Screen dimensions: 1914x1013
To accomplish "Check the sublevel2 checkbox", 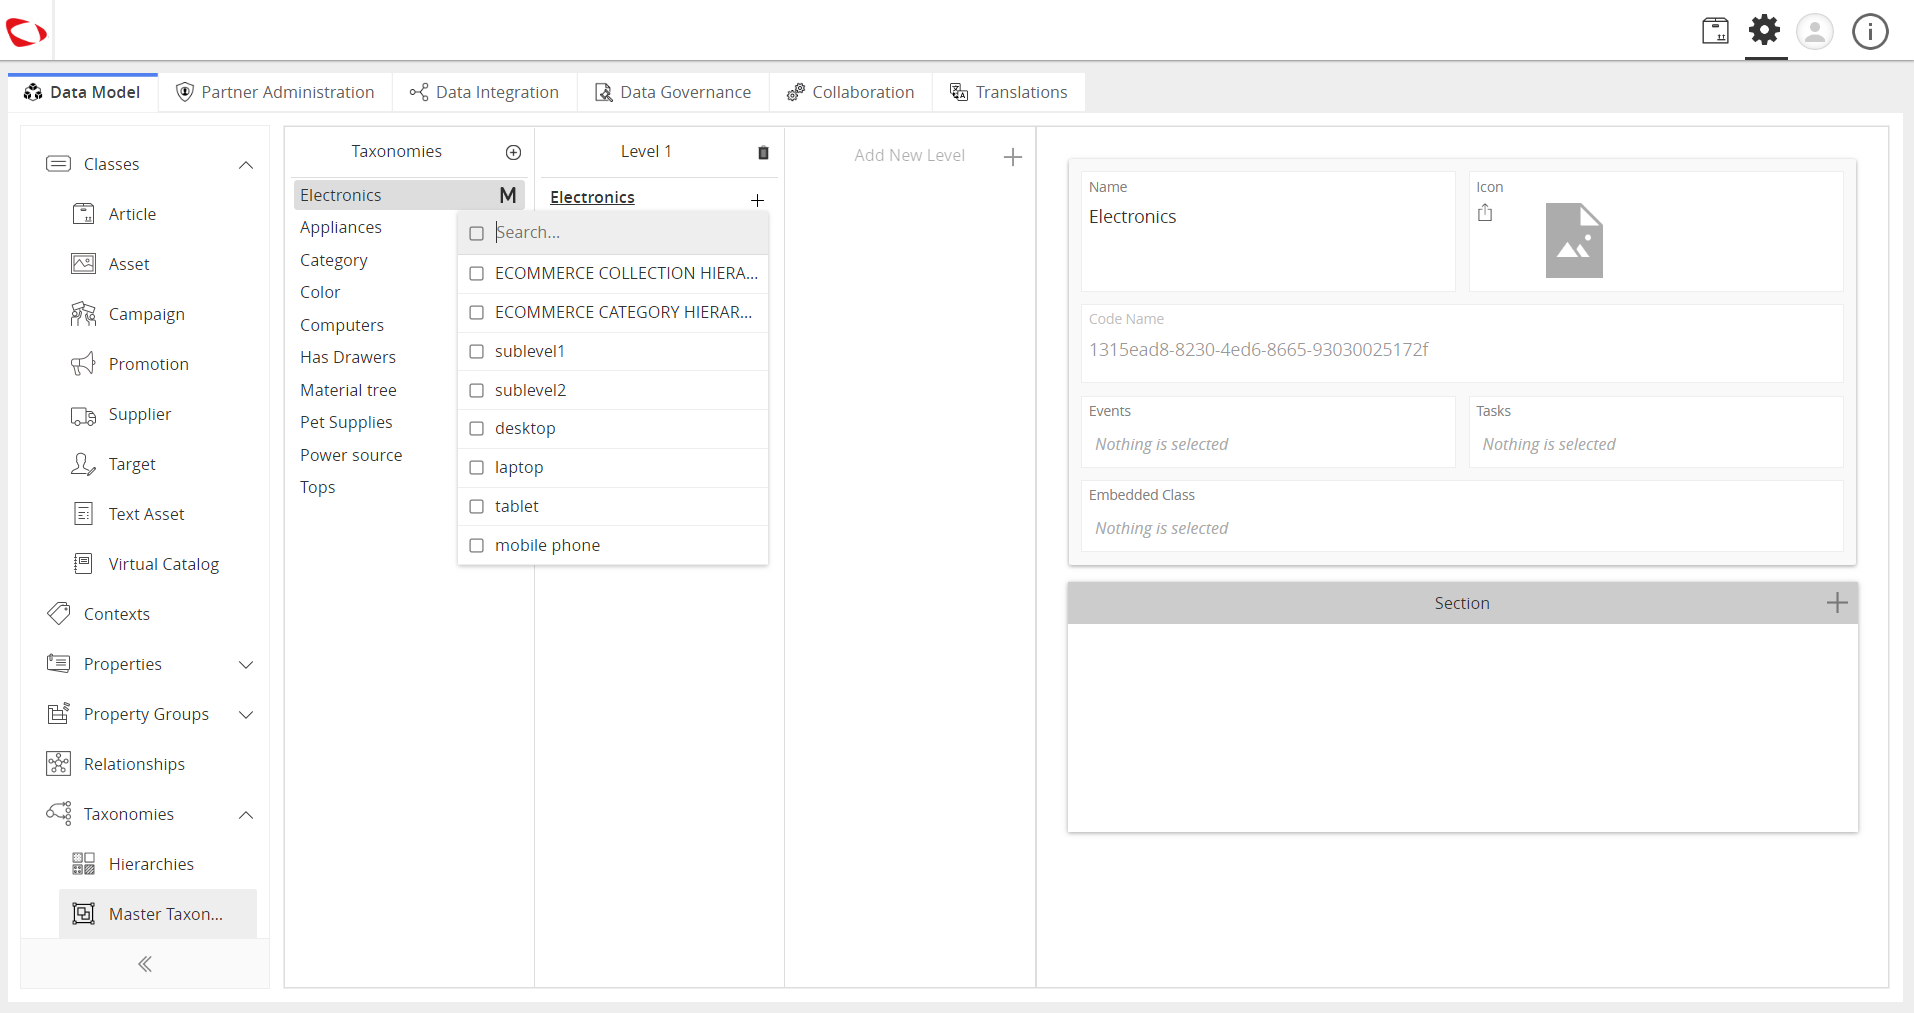I will tap(477, 390).
